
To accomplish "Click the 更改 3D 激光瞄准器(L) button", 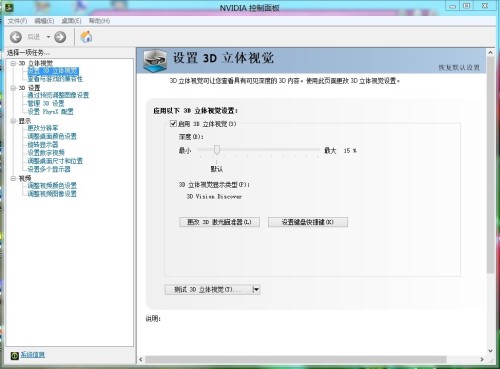I will 219,222.
